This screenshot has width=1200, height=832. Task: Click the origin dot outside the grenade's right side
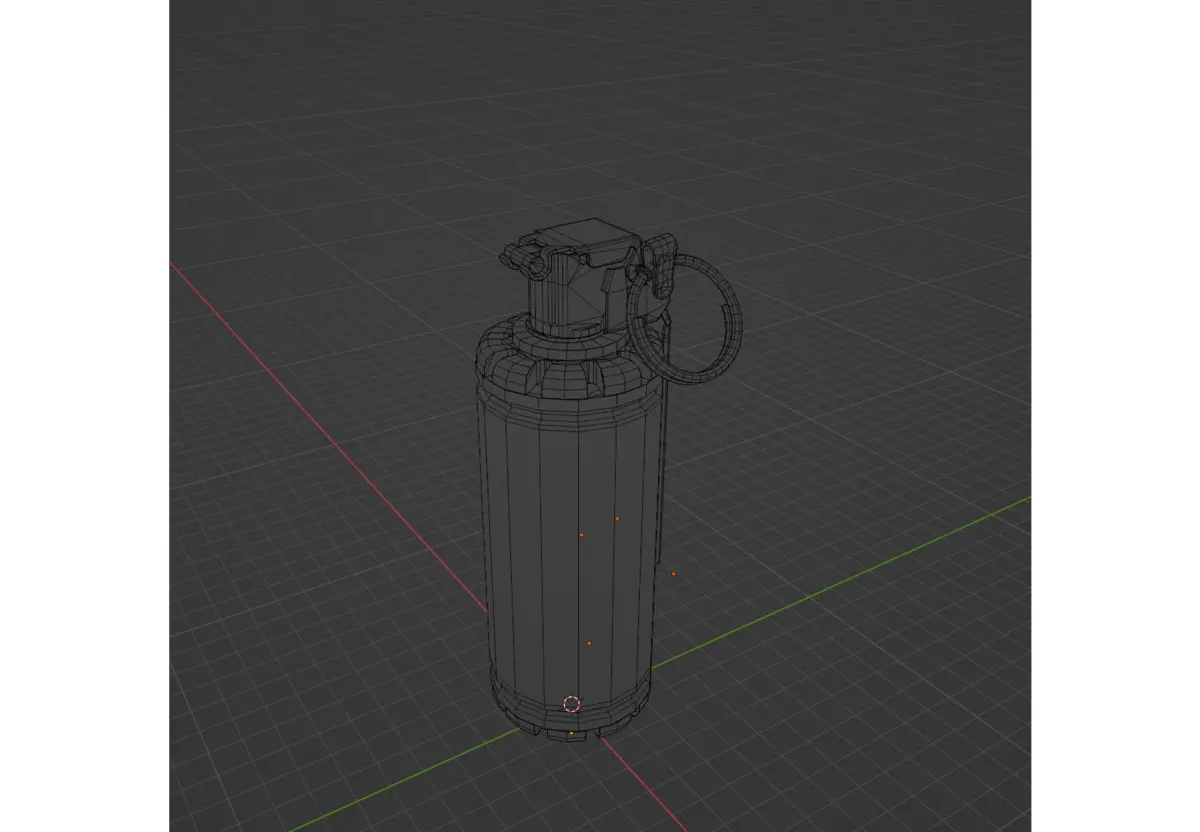click(674, 574)
